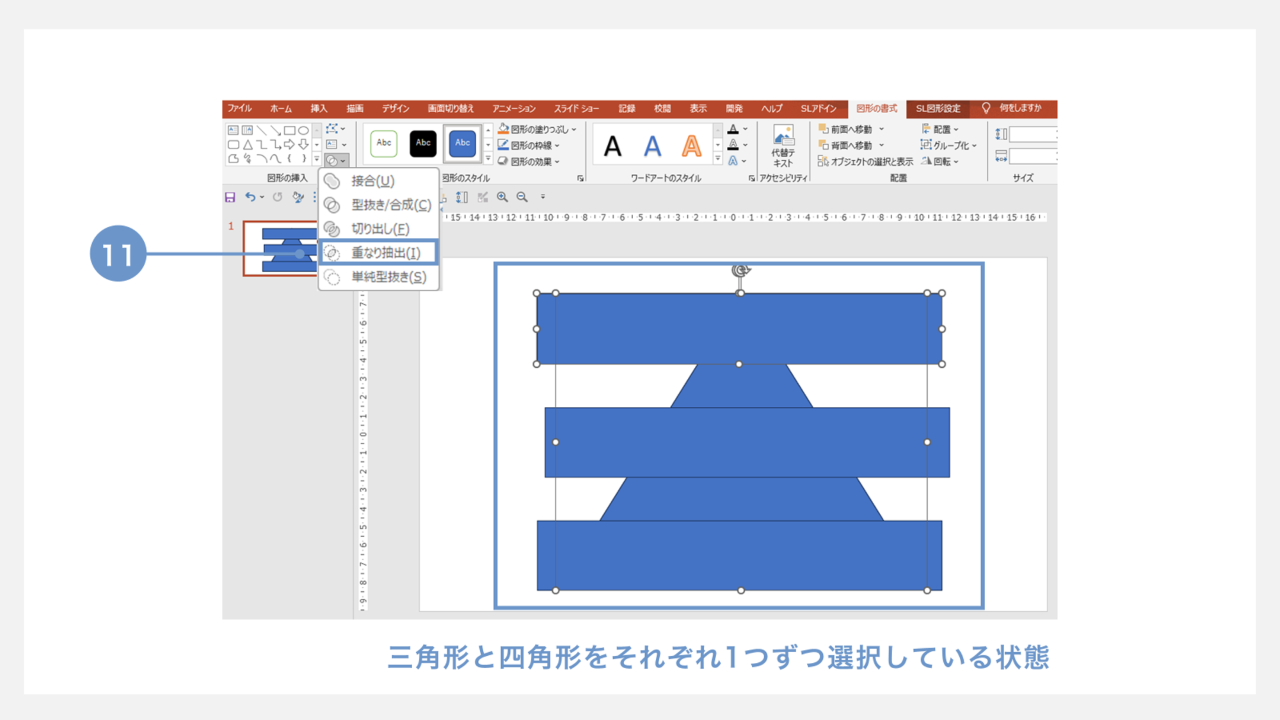Image resolution: width=1280 pixels, height=720 pixels.
Task: Open the Alt Text (代替テキスト) button
Action: coord(783,146)
